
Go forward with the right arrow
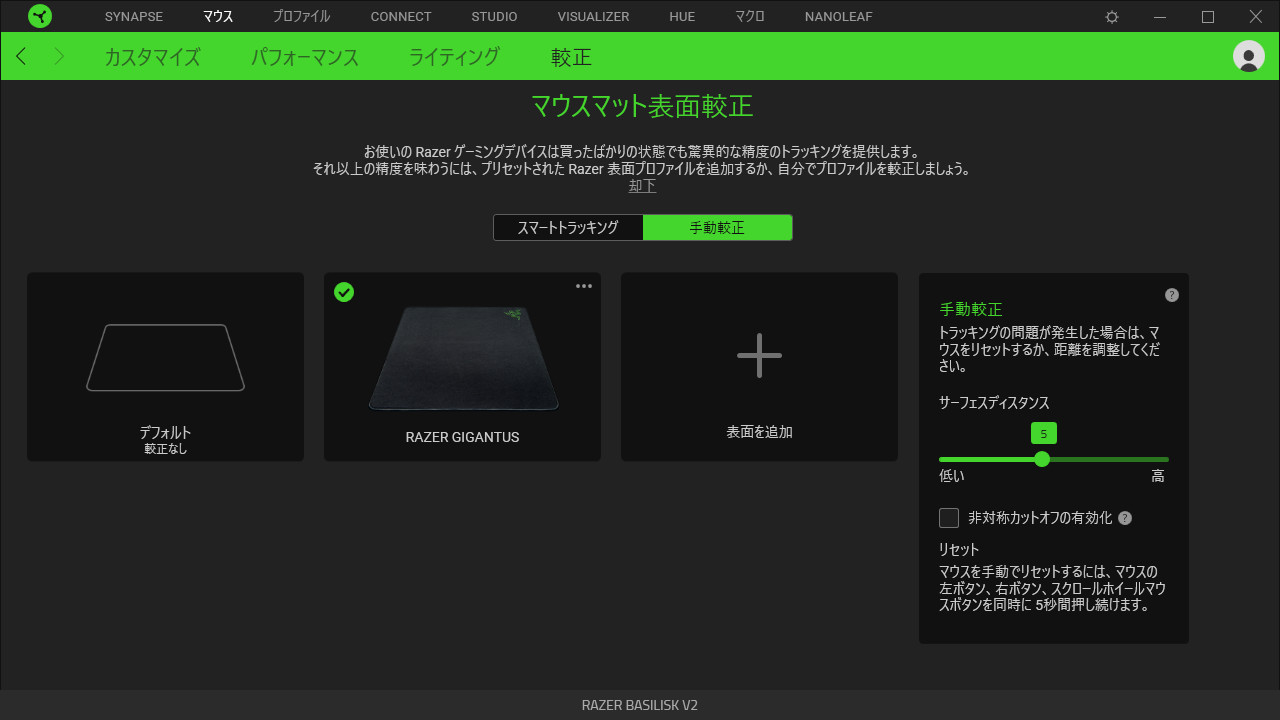58,56
